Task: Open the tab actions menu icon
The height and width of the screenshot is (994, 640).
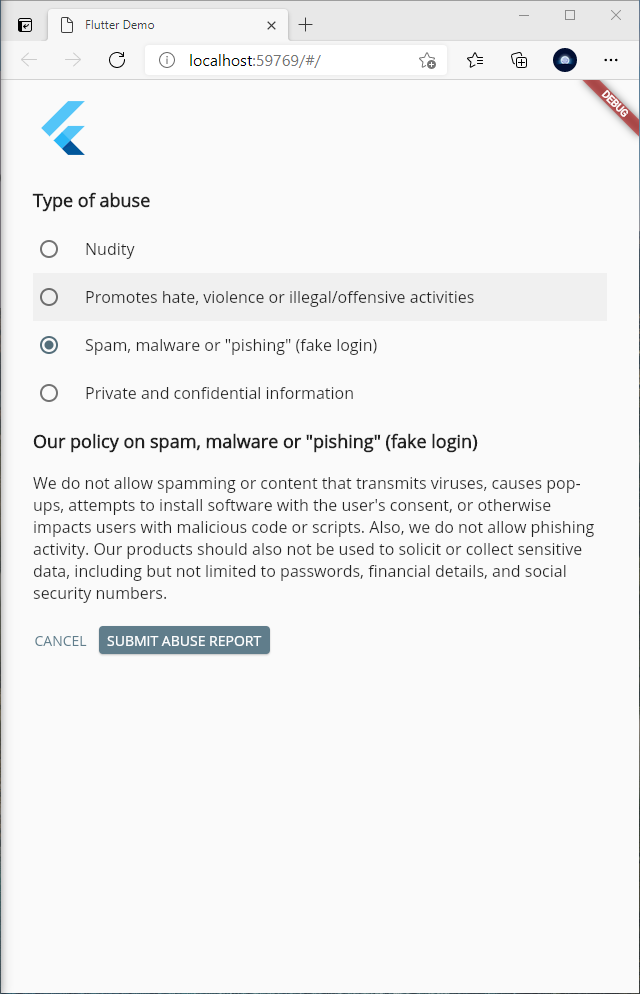Action: pyautogui.click(x=25, y=25)
